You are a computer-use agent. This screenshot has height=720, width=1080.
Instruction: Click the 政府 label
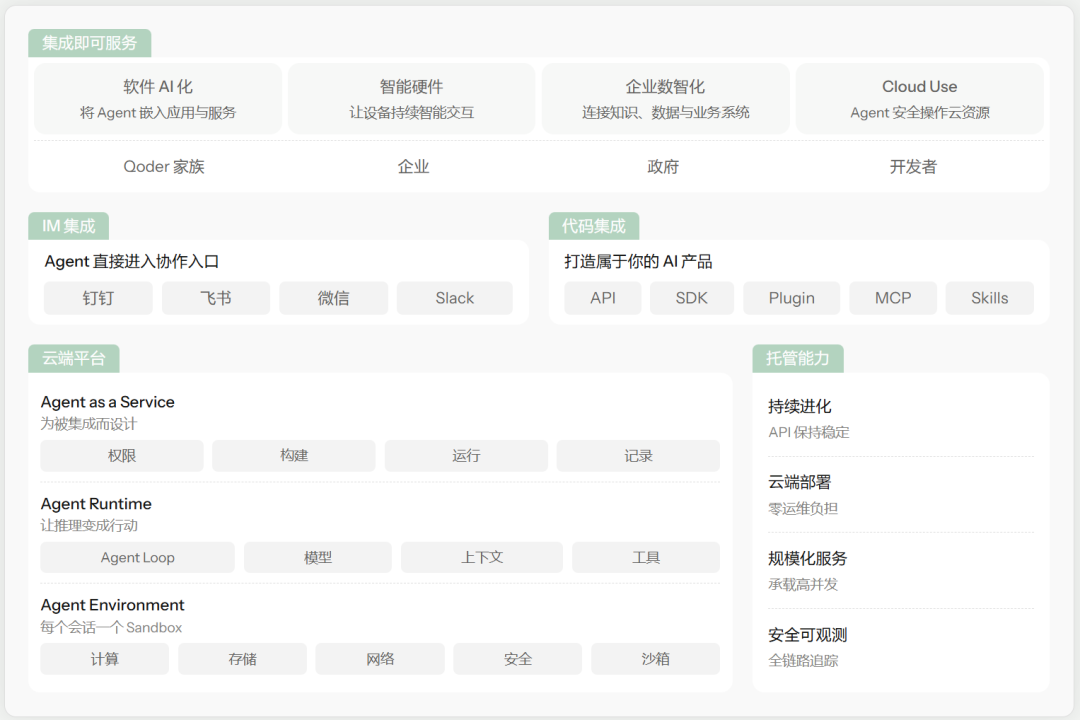tap(663, 167)
